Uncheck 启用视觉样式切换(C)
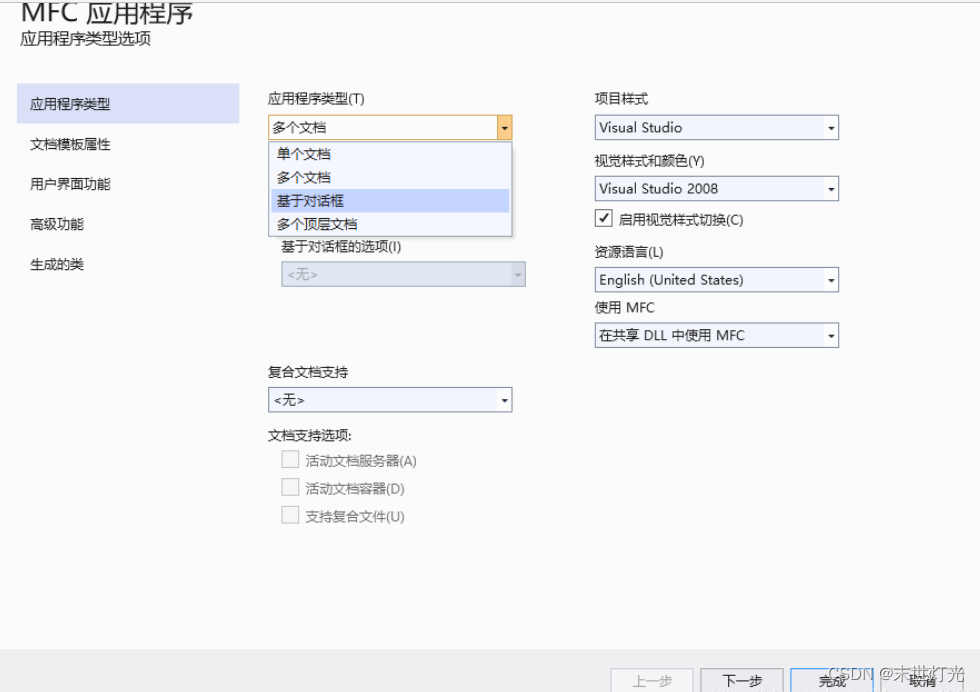This screenshot has width=980, height=692. pos(602,219)
